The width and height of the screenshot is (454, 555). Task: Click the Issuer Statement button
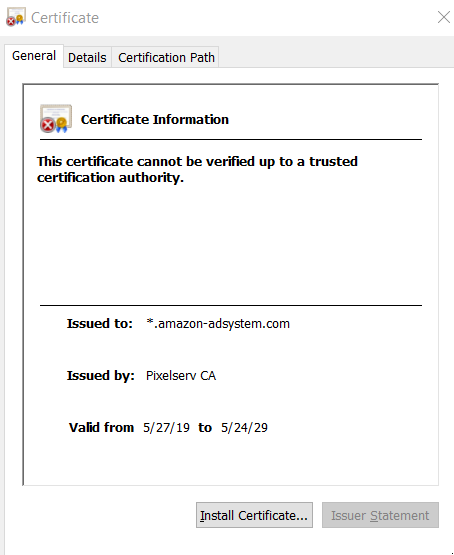(x=380, y=515)
